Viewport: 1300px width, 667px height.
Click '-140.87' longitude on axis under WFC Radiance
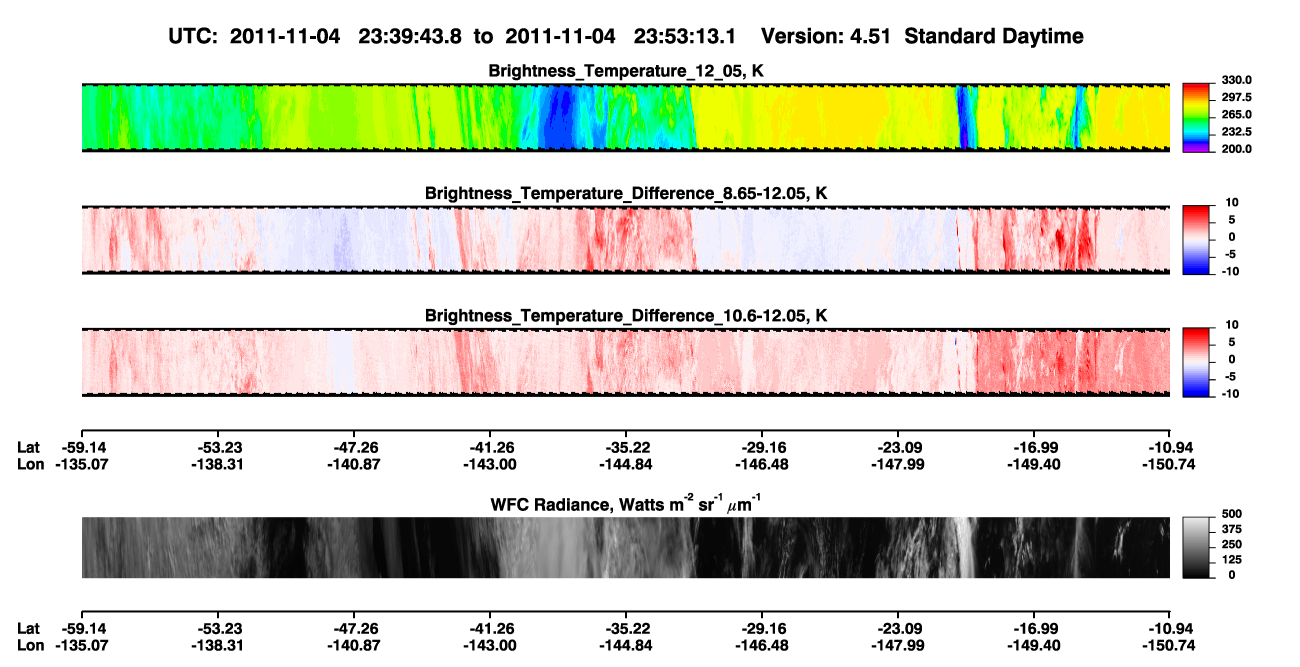(x=354, y=645)
